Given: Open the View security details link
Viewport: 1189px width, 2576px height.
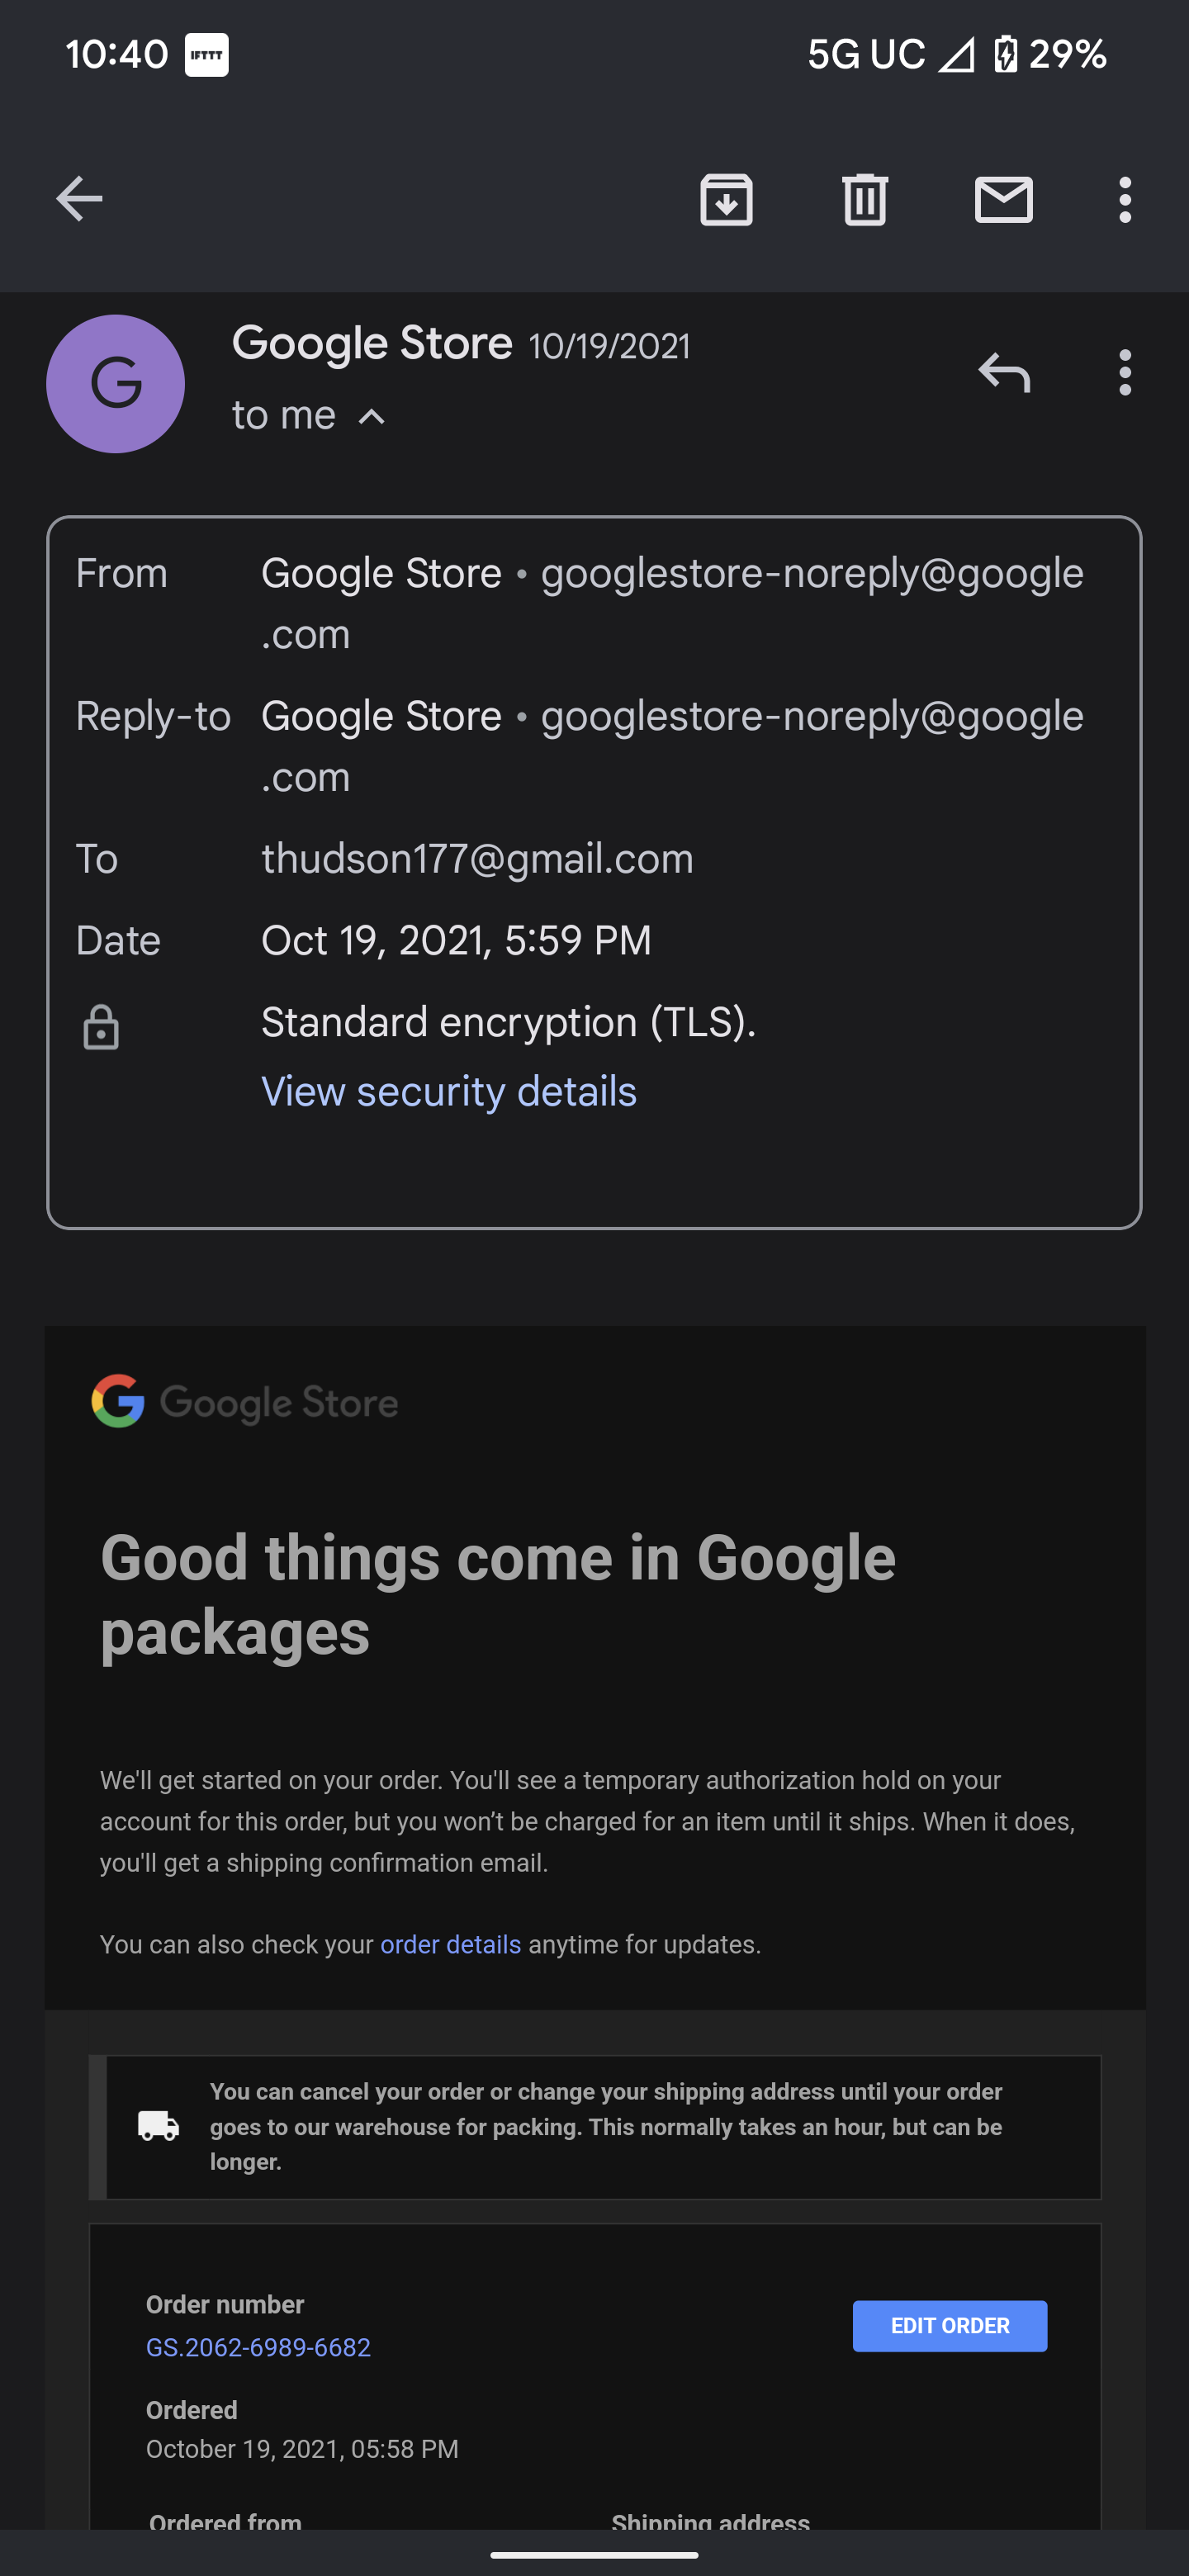Looking at the screenshot, I should [x=449, y=1091].
